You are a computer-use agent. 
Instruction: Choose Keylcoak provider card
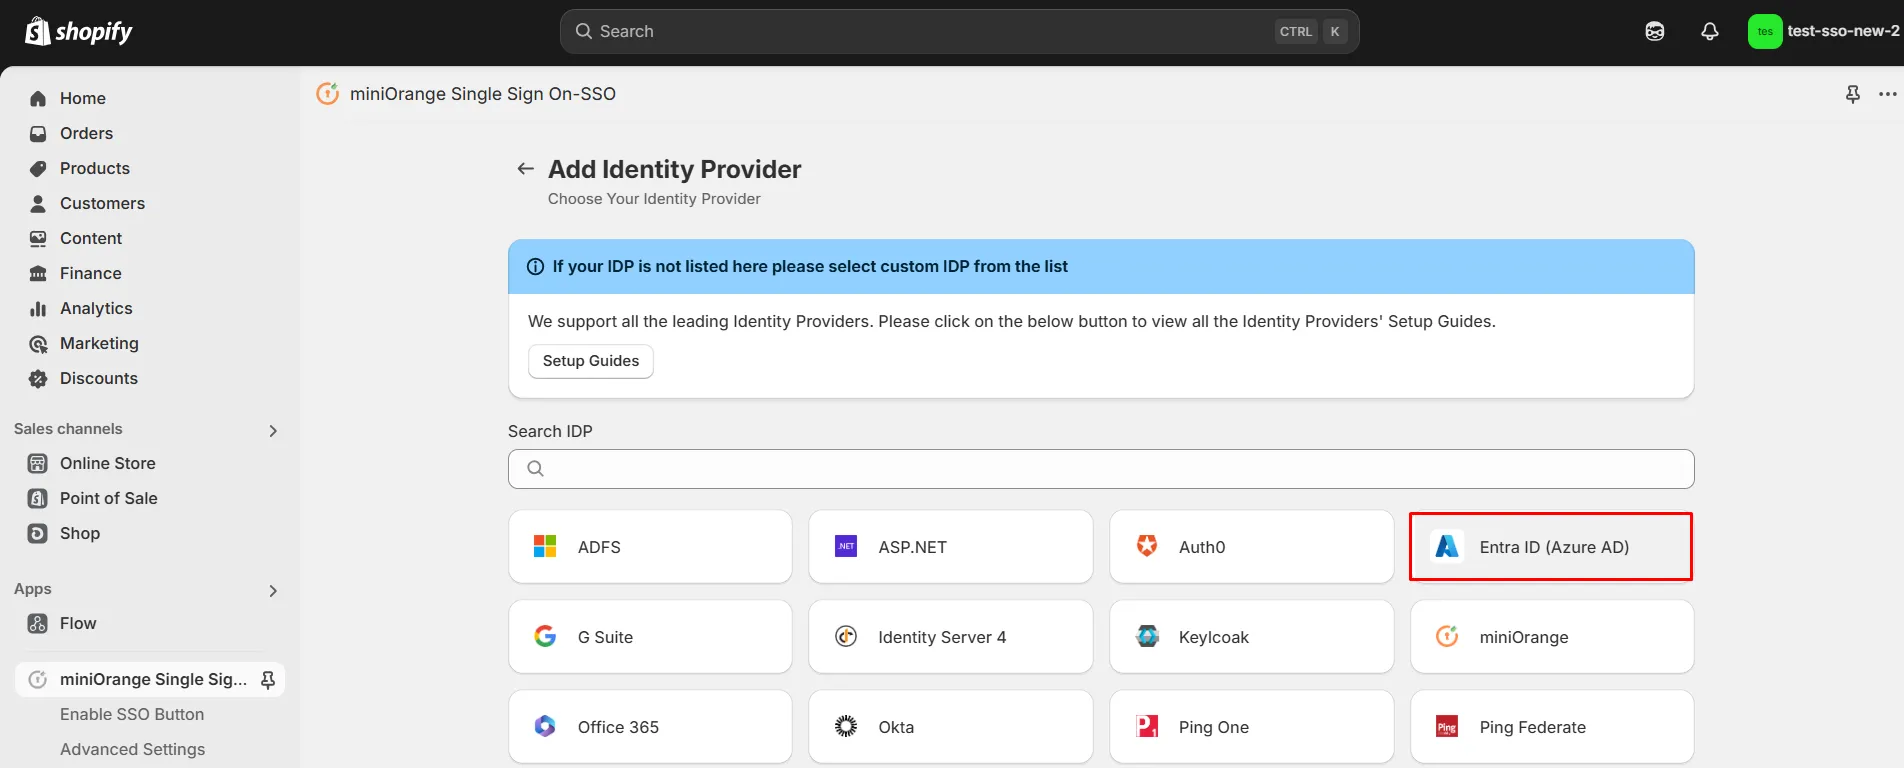point(1251,637)
